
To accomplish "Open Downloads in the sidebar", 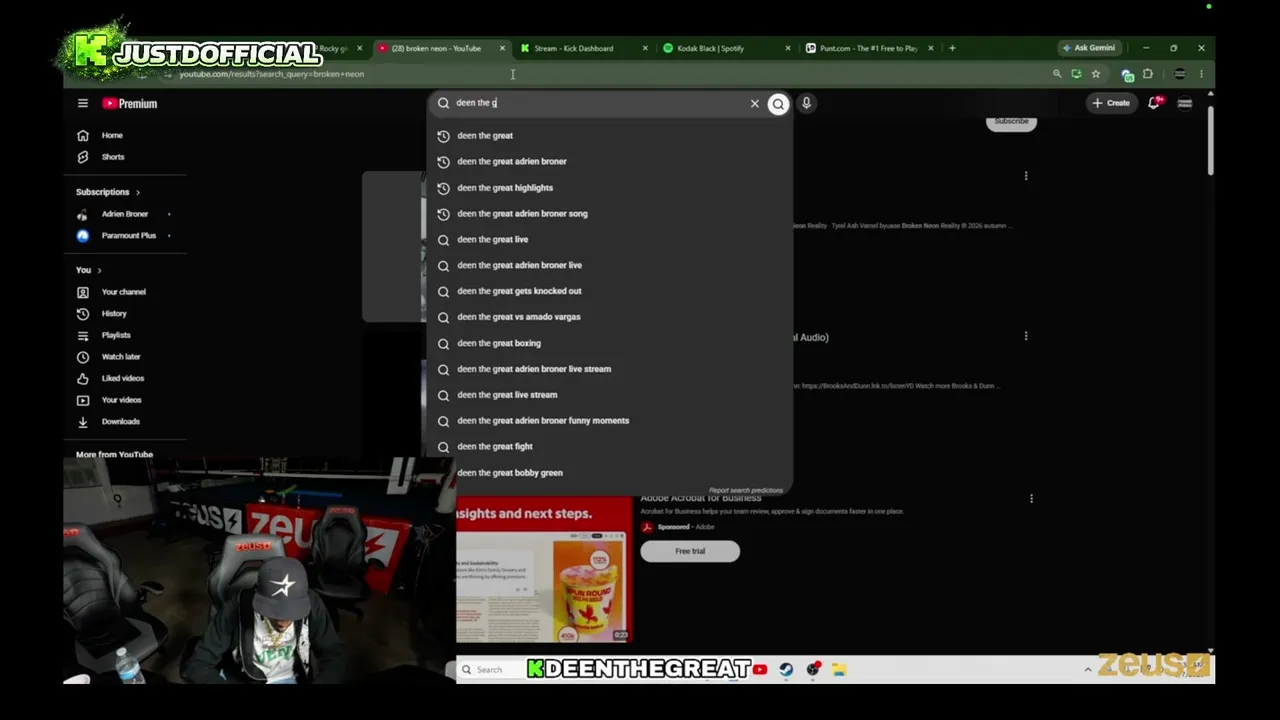I will [x=120, y=422].
